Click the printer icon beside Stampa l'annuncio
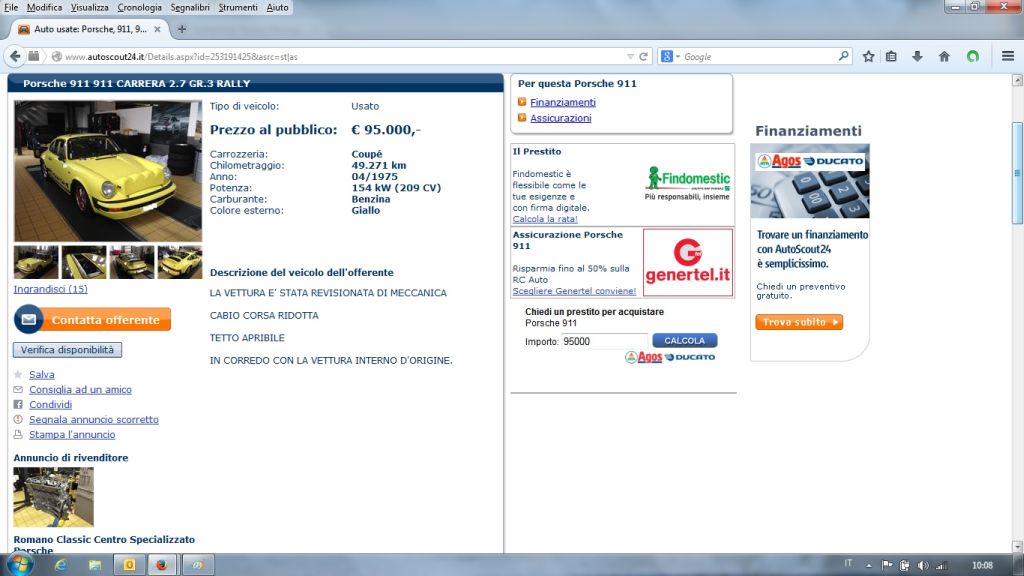Screen dimensions: 1024x576 coord(18,435)
